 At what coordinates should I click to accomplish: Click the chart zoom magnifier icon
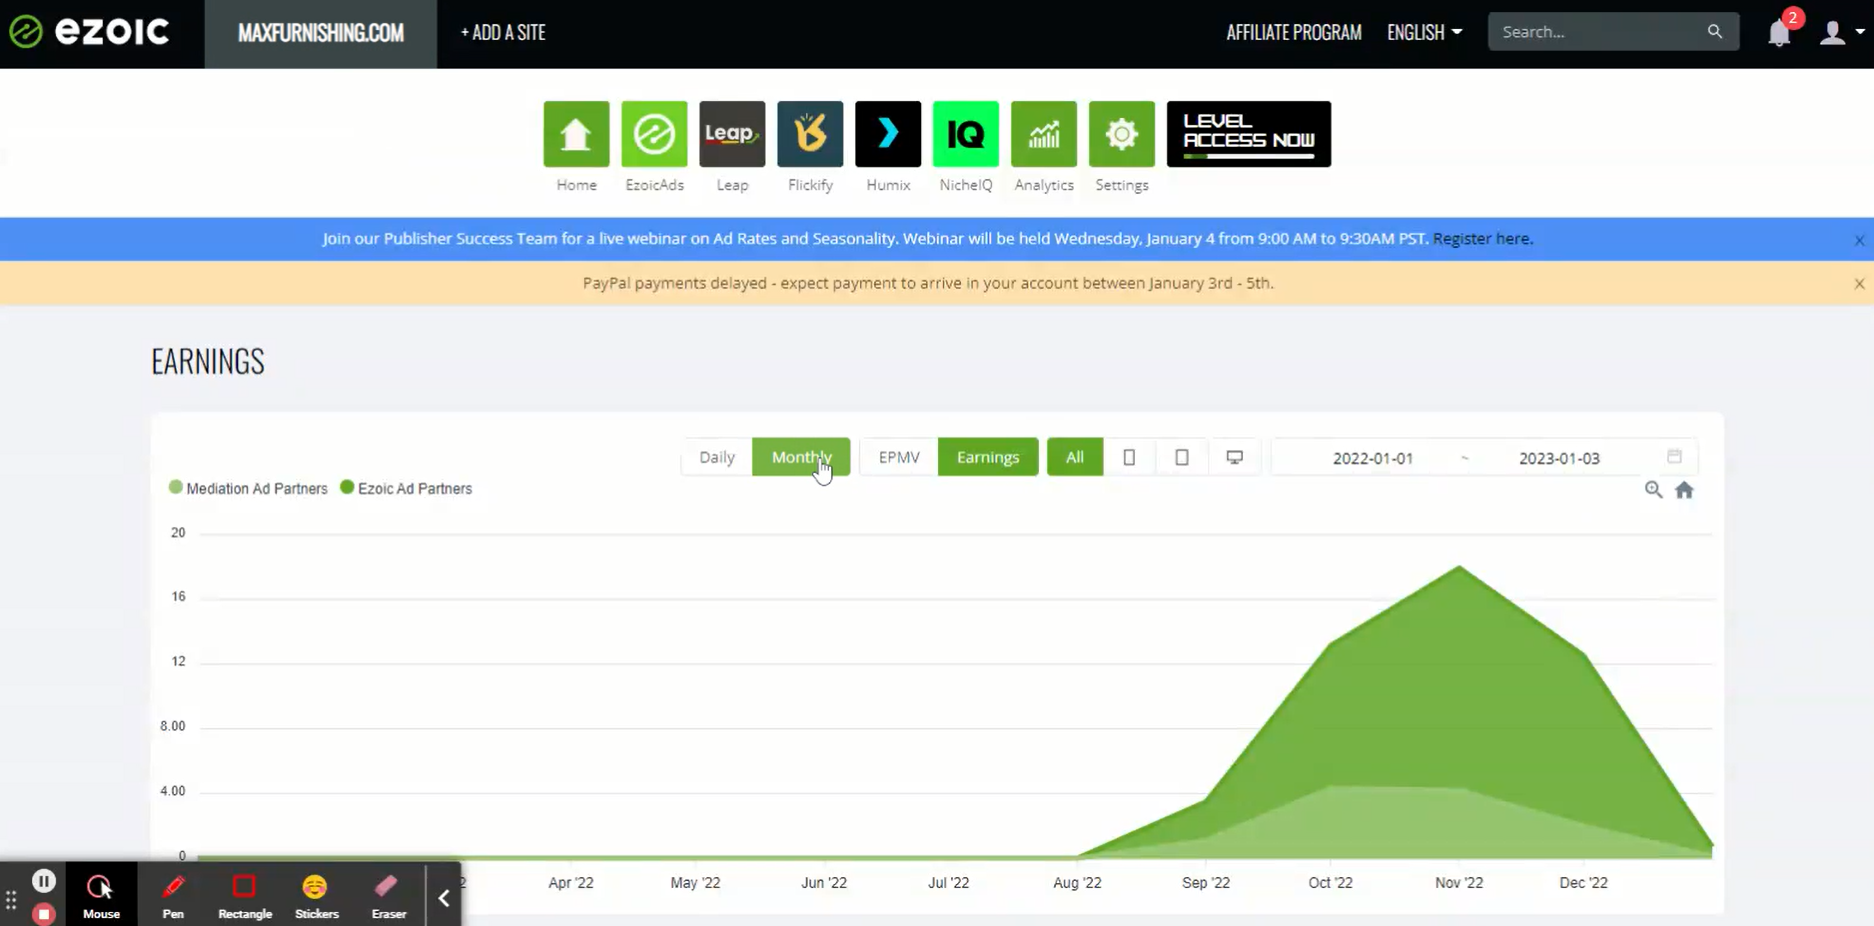pyautogui.click(x=1654, y=490)
